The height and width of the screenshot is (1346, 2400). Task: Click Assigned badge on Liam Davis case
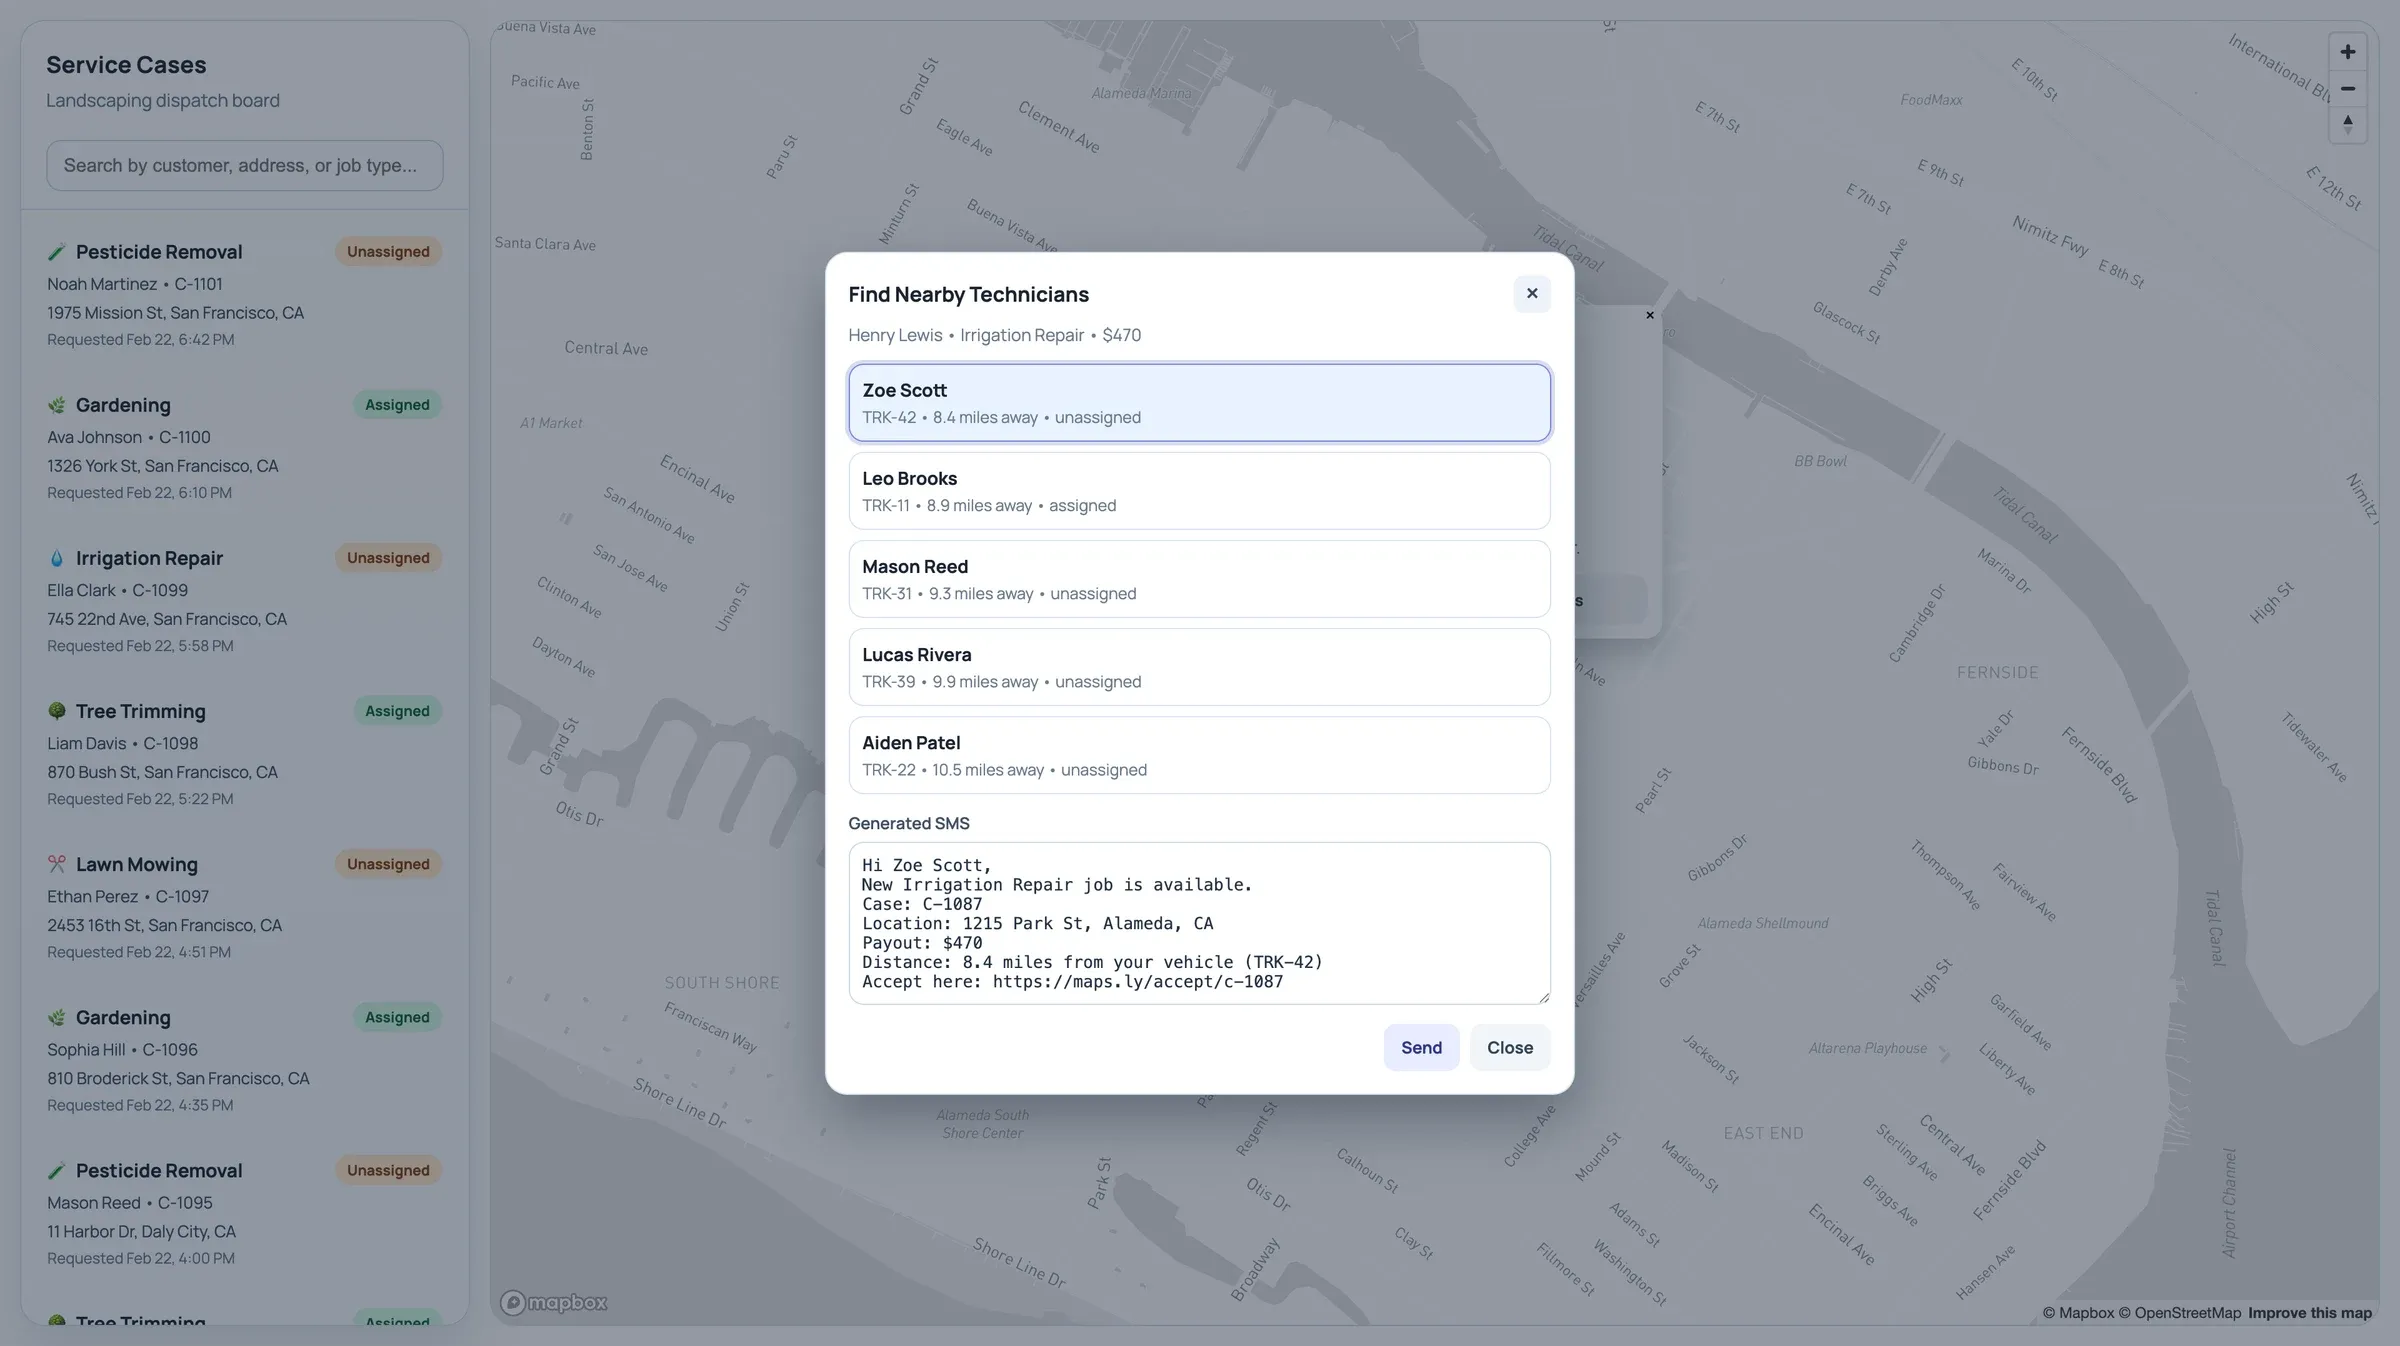[x=397, y=711]
